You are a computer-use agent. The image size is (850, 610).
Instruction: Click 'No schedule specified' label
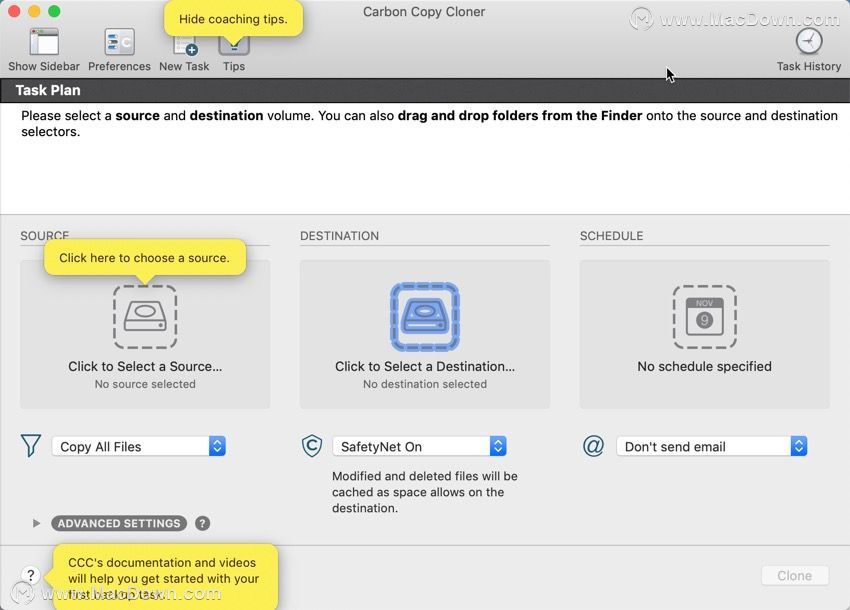click(704, 367)
